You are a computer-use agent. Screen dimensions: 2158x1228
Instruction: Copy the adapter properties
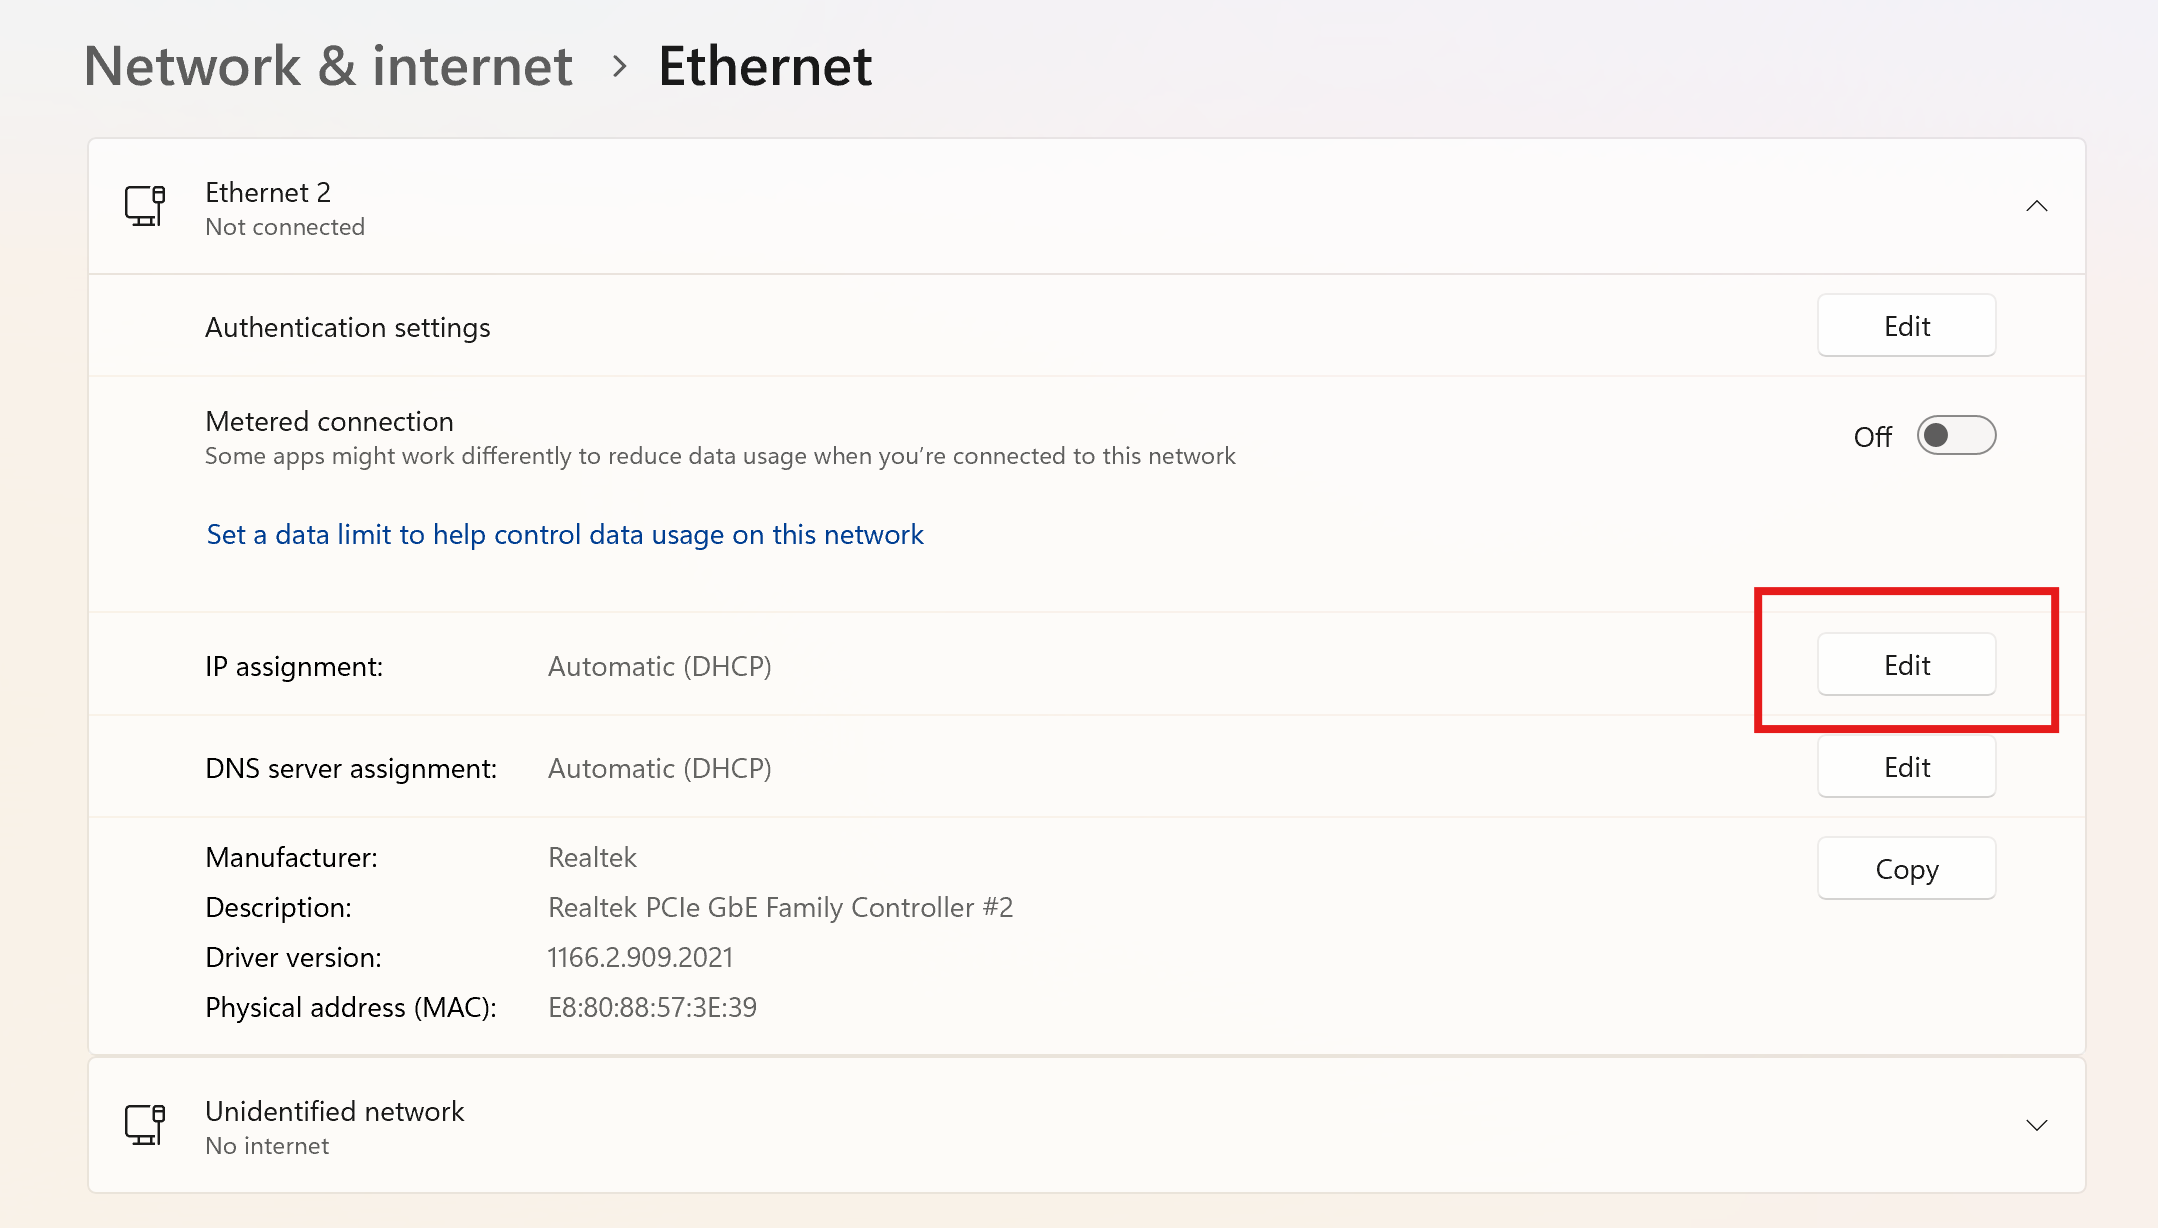pos(1906,869)
